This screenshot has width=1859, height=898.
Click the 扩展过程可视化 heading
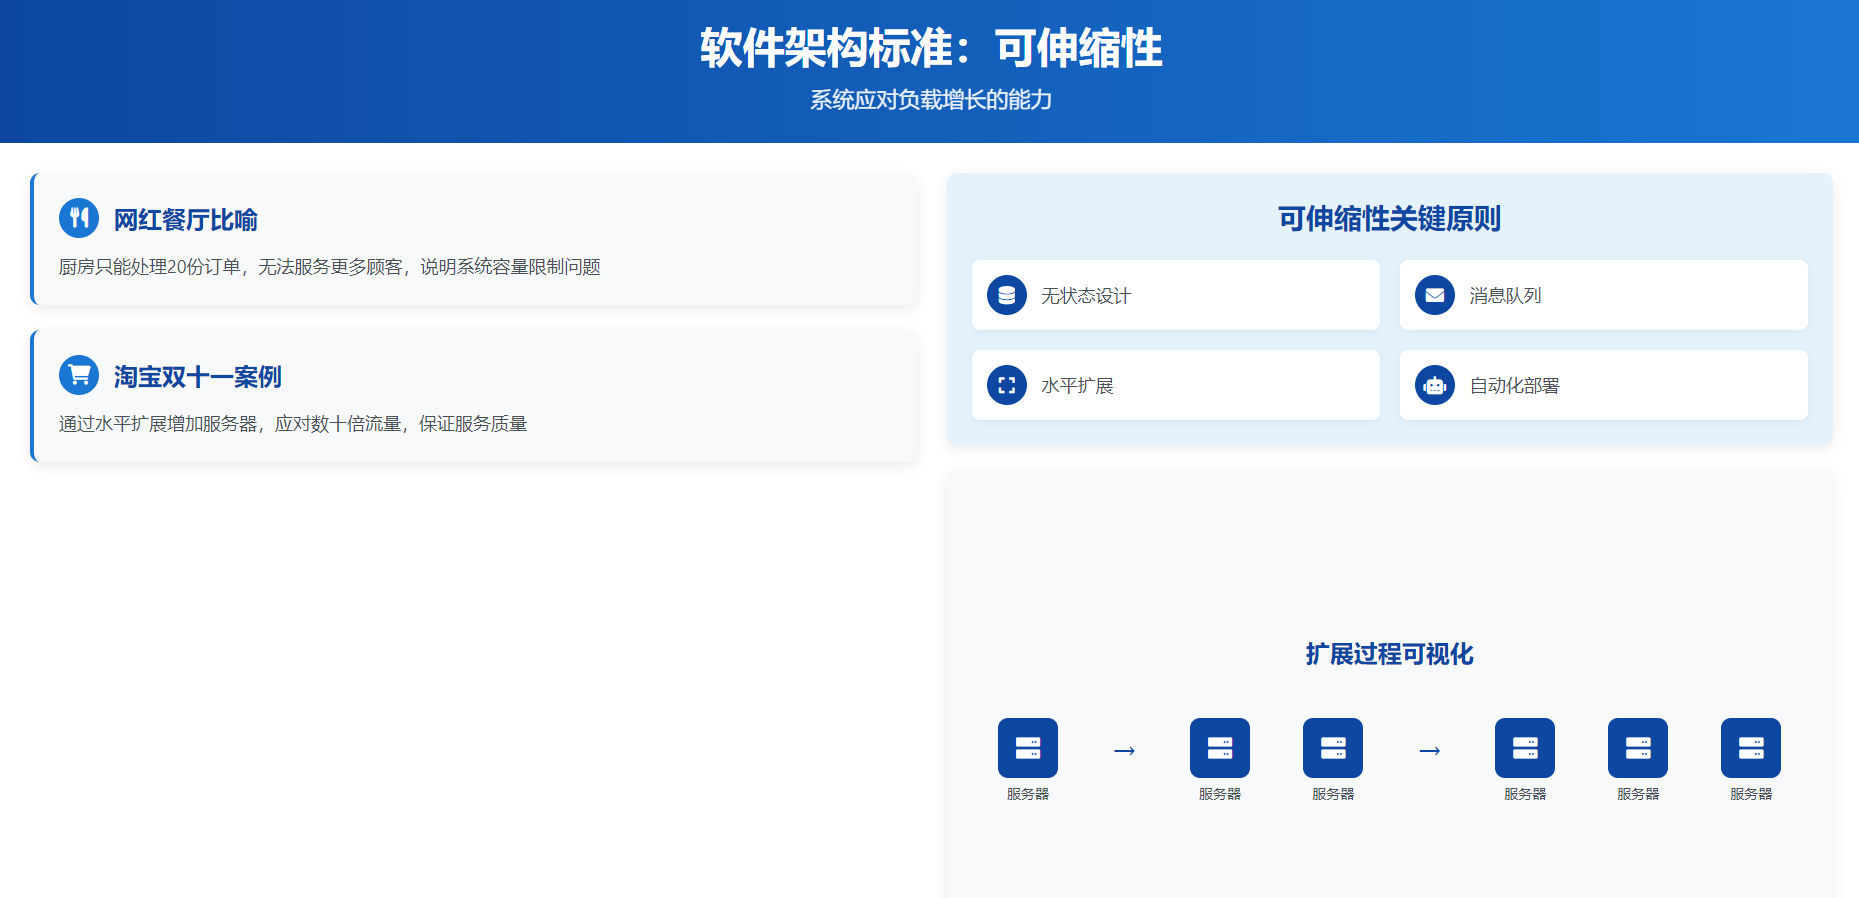(1390, 654)
